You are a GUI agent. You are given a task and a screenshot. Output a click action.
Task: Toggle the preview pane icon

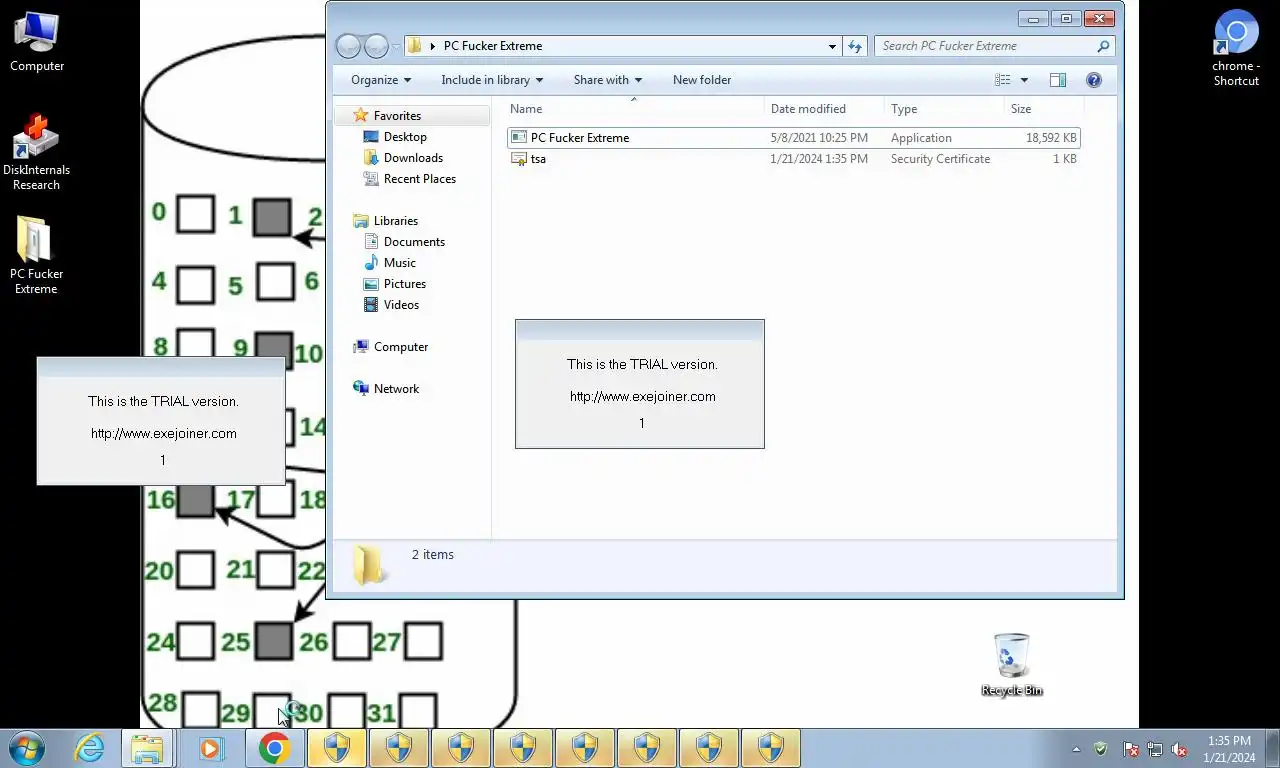[1058, 80]
